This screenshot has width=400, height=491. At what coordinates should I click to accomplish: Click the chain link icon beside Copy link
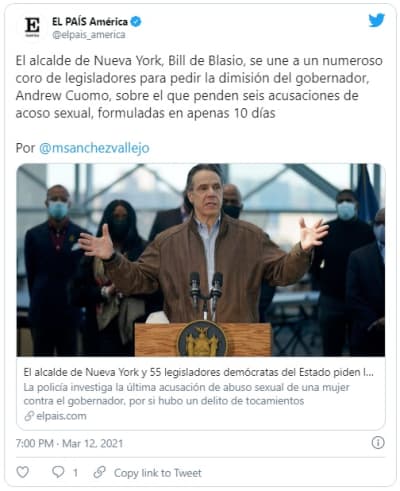(99, 472)
